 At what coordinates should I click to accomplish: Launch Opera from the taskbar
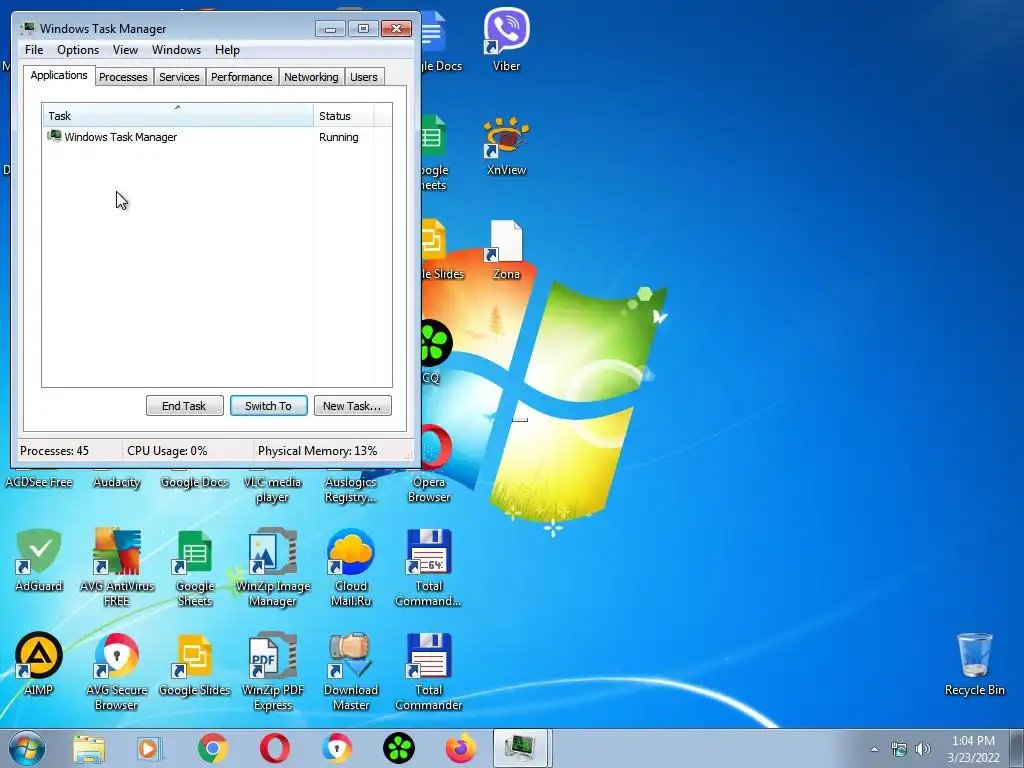[x=274, y=748]
